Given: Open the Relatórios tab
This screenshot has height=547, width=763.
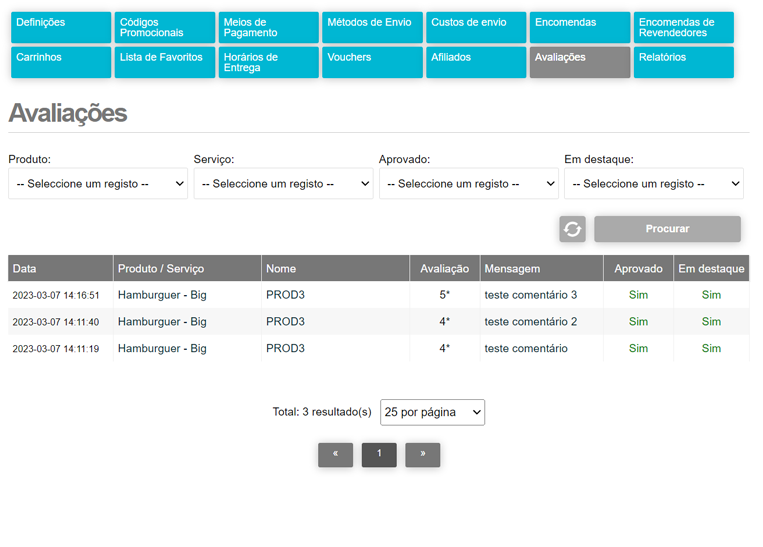Looking at the screenshot, I should (684, 62).
